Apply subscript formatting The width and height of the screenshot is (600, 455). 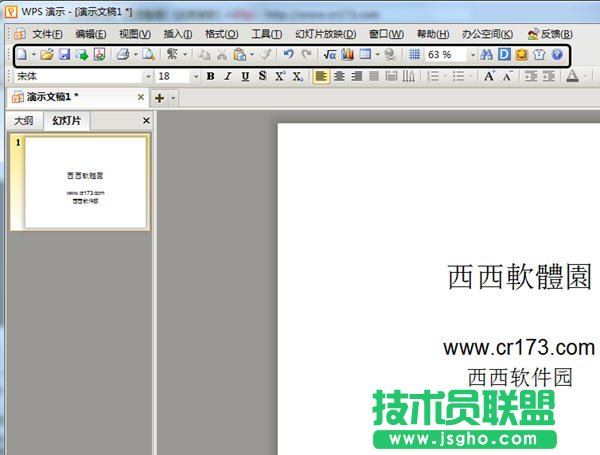(x=298, y=77)
